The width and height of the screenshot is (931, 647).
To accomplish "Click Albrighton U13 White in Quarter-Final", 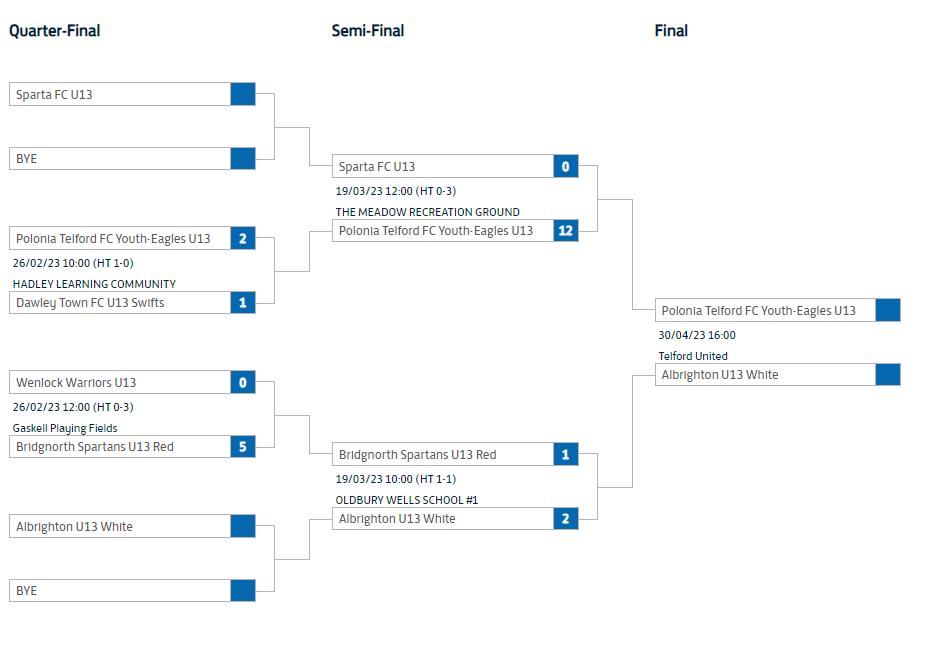I will point(74,527).
